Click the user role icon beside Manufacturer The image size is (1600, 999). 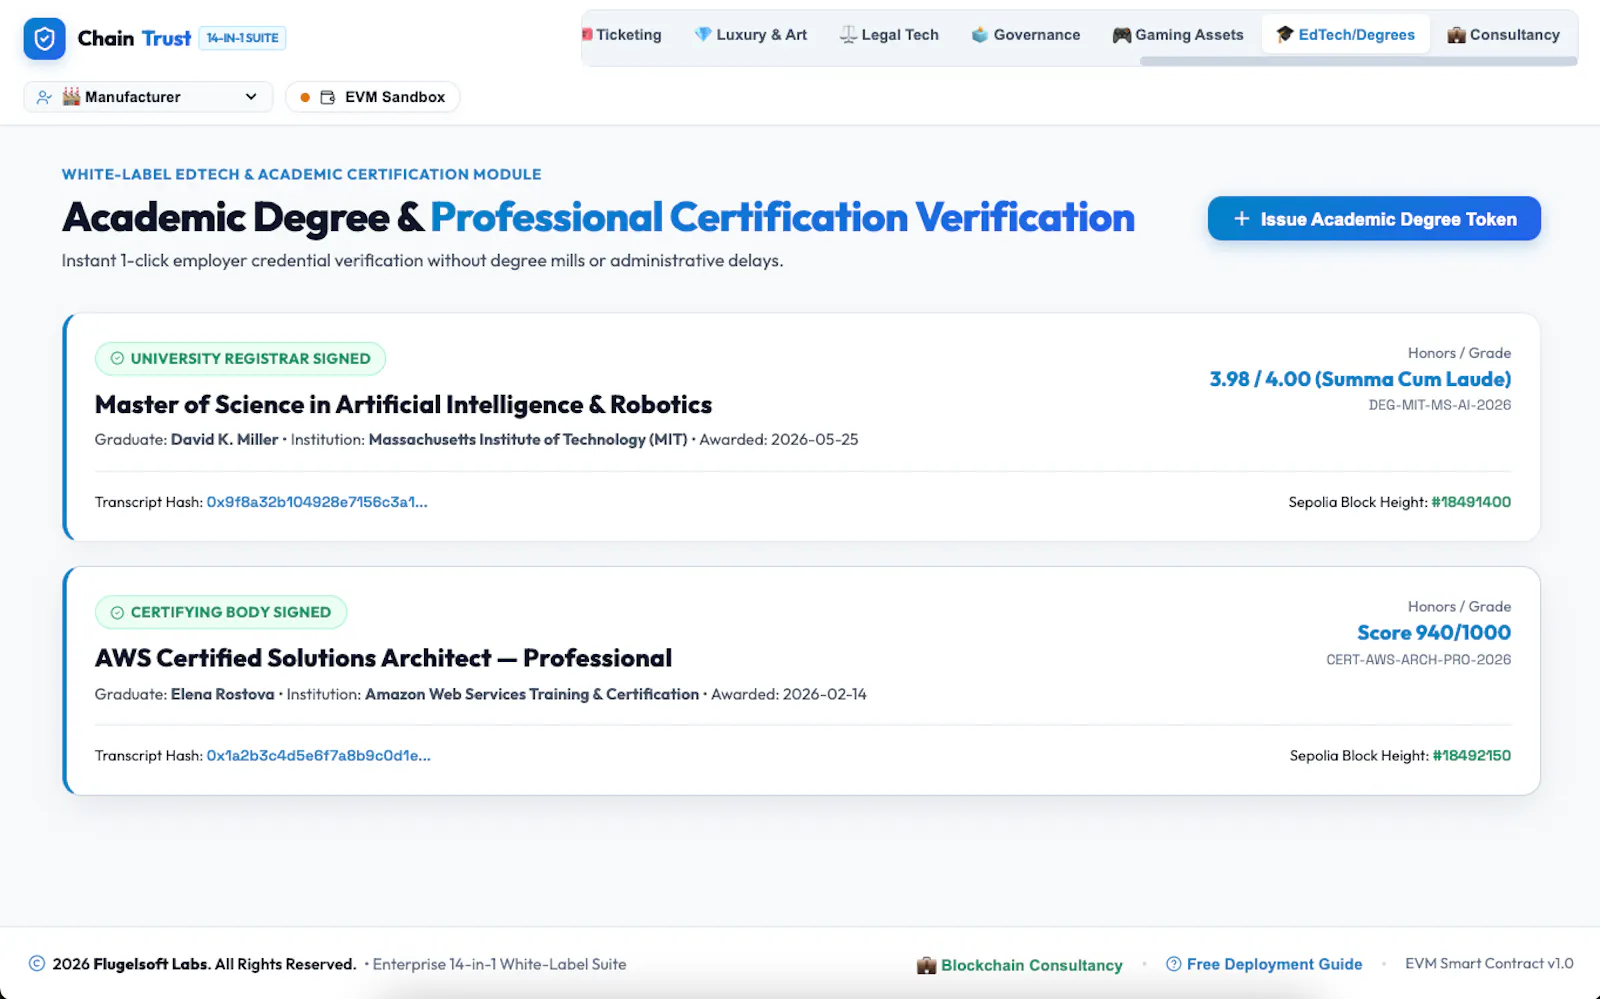coord(44,97)
